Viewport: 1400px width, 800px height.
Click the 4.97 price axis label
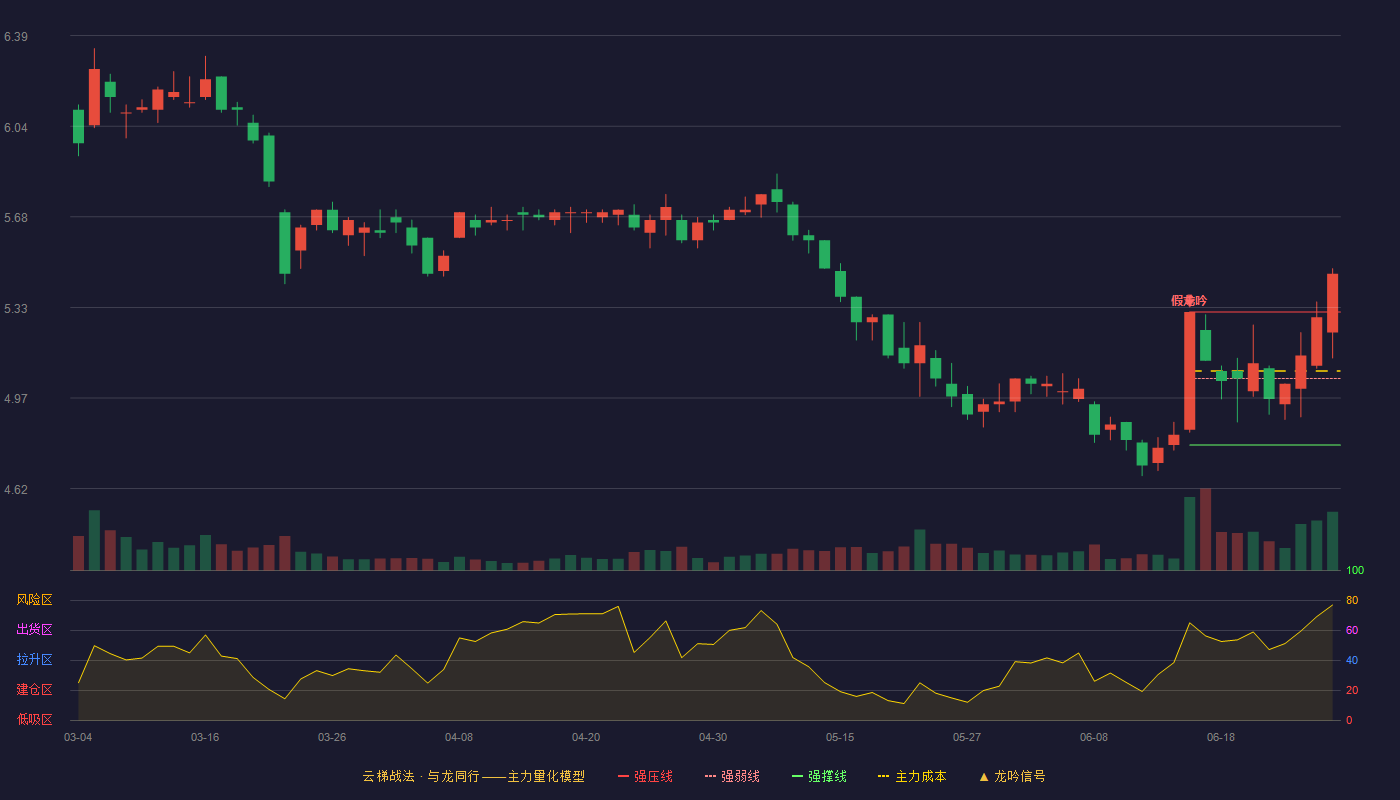(x=16, y=399)
